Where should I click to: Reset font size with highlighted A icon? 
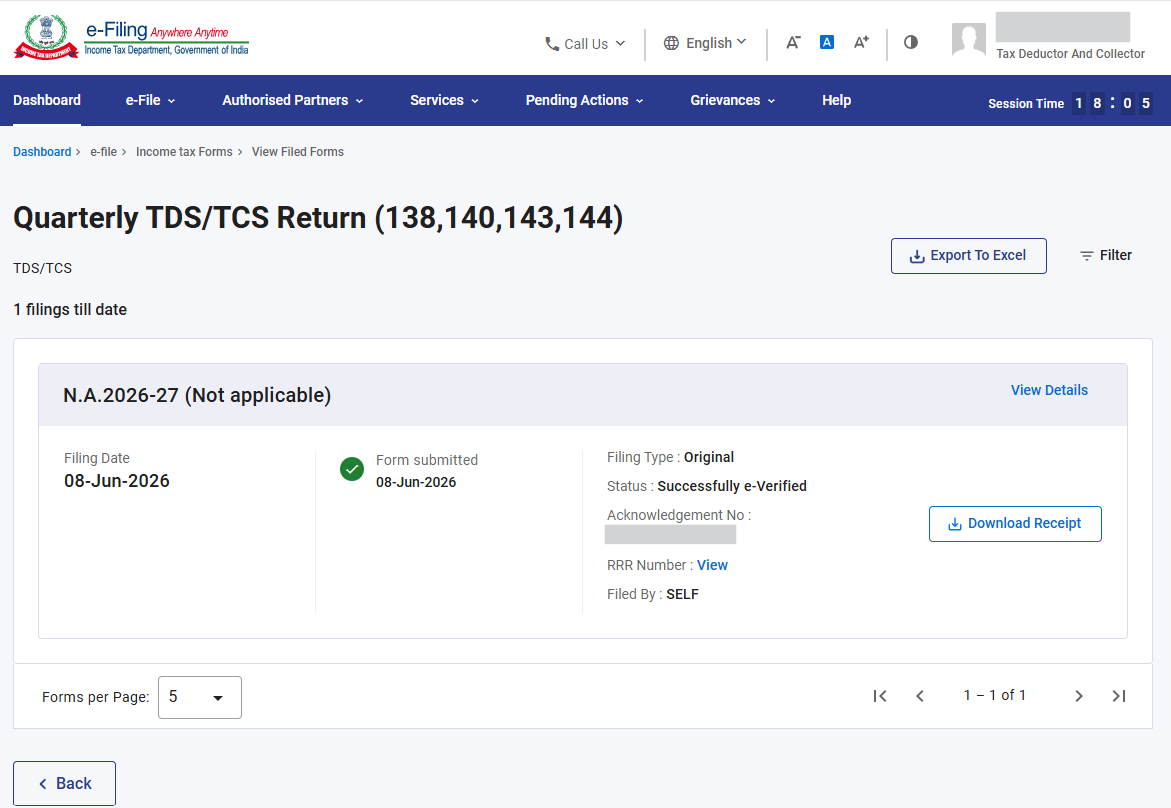[x=827, y=43]
